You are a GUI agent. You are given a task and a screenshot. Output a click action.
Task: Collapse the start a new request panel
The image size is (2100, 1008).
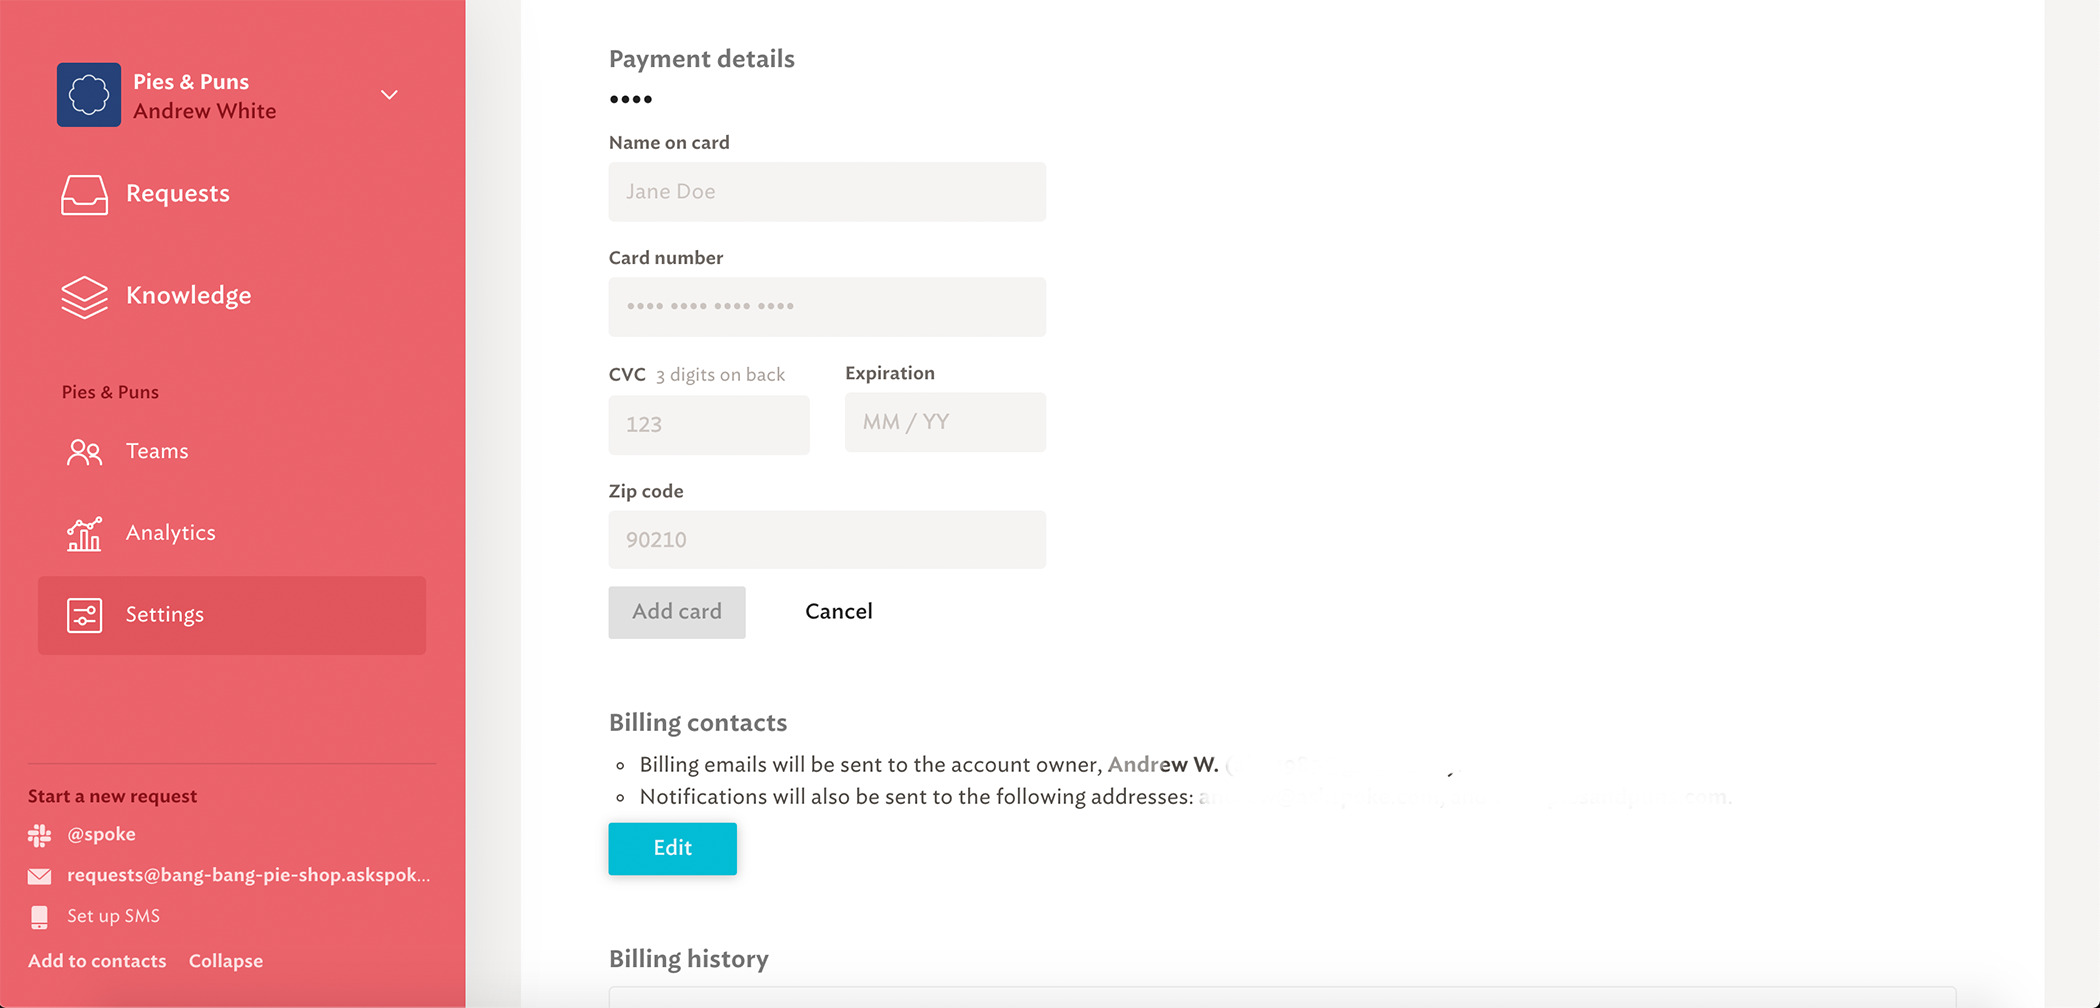coord(226,961)
